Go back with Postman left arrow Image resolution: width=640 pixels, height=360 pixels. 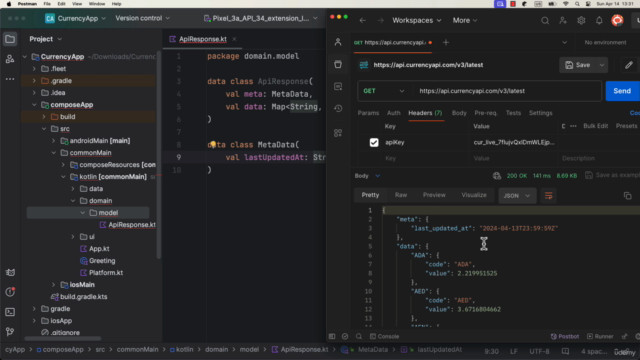pos(362,20)
